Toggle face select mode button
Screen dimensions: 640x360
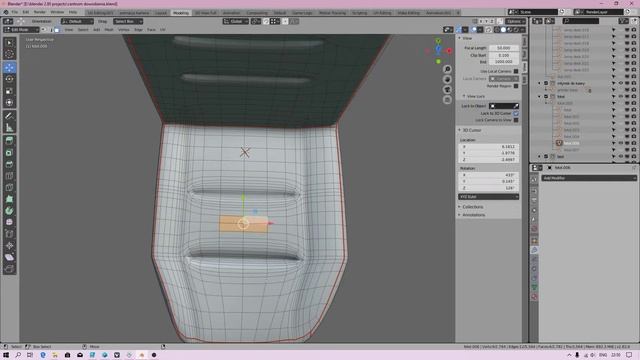click(x=57, y=30)
